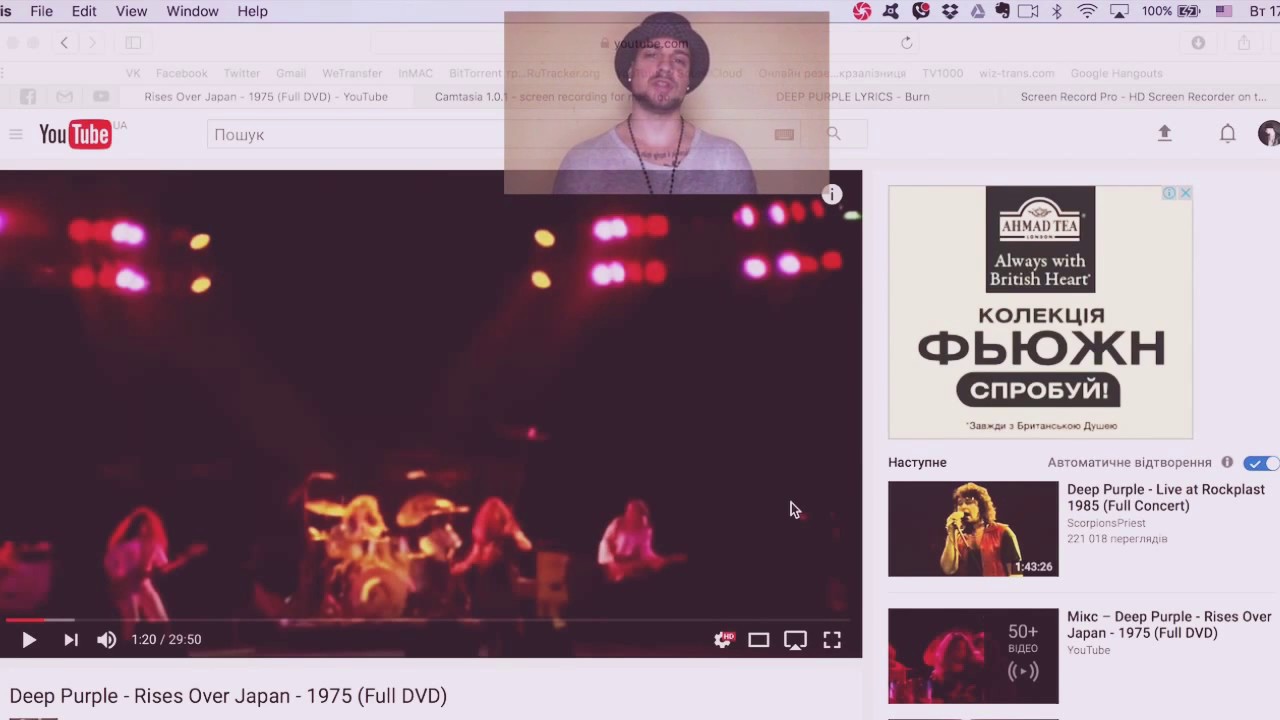Show the Safari sidebar

133,43
